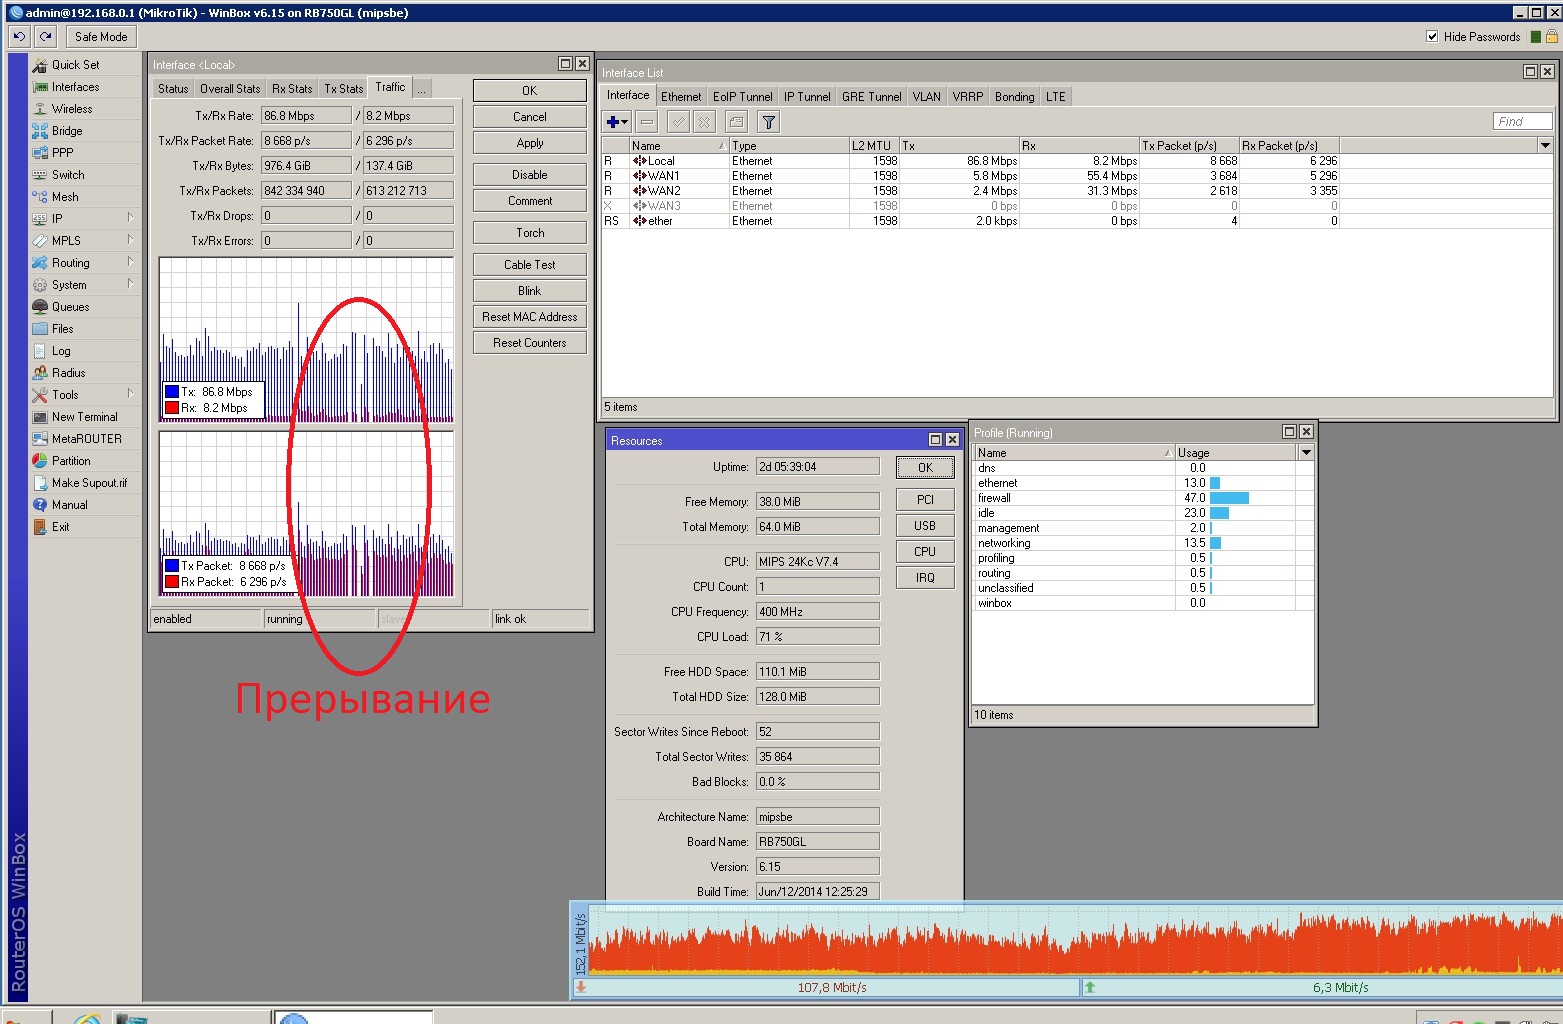Click the Remove minus icon in Interface List
This screenshot has width=1563, height=1024.
pos(647,122)
